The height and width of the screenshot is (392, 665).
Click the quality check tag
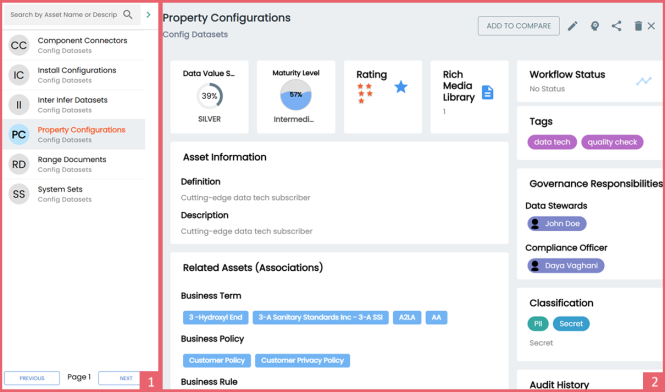(x=612, y=142)
